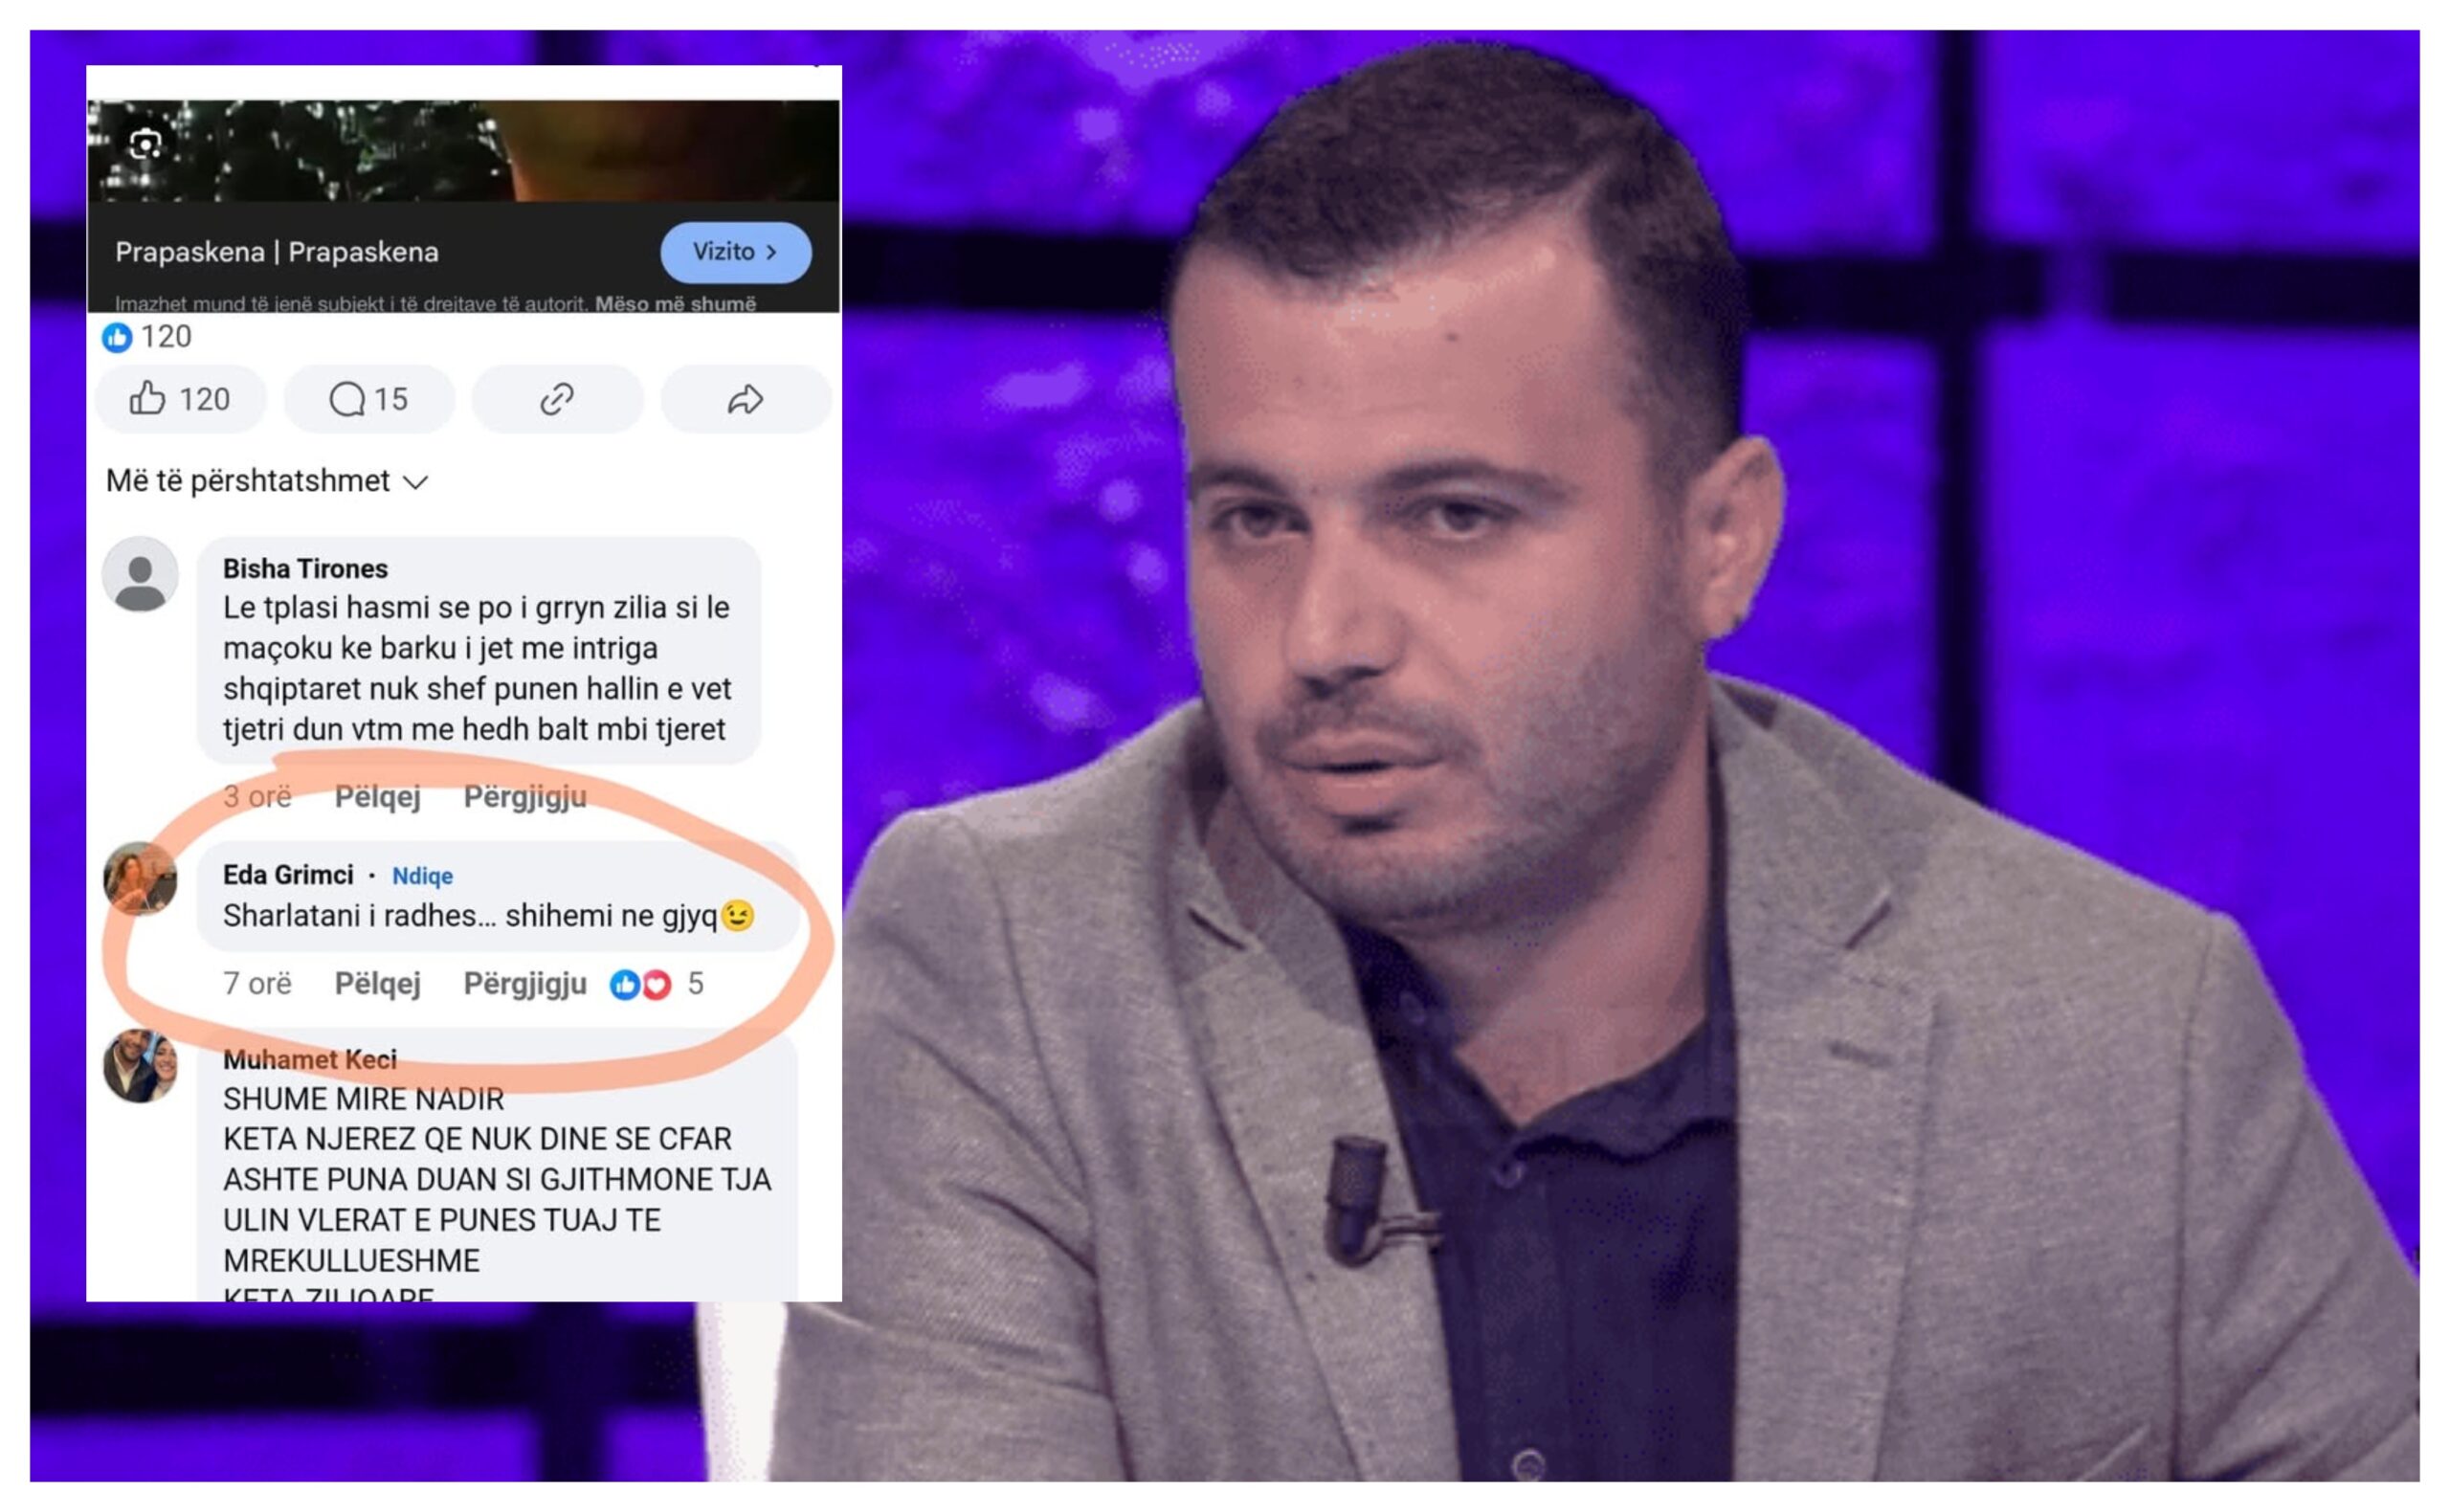Click the Muhamet Keci commenter name

click(310, 1059)
